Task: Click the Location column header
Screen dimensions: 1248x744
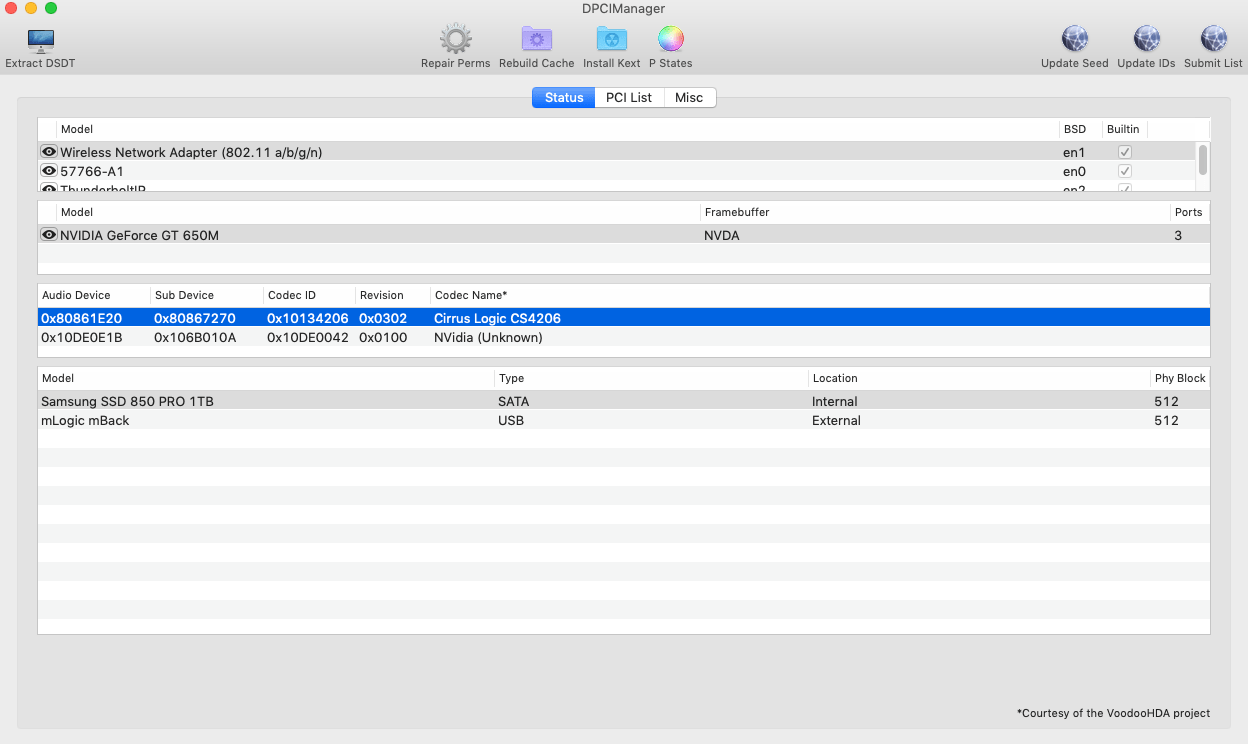Action: point(979,378)
